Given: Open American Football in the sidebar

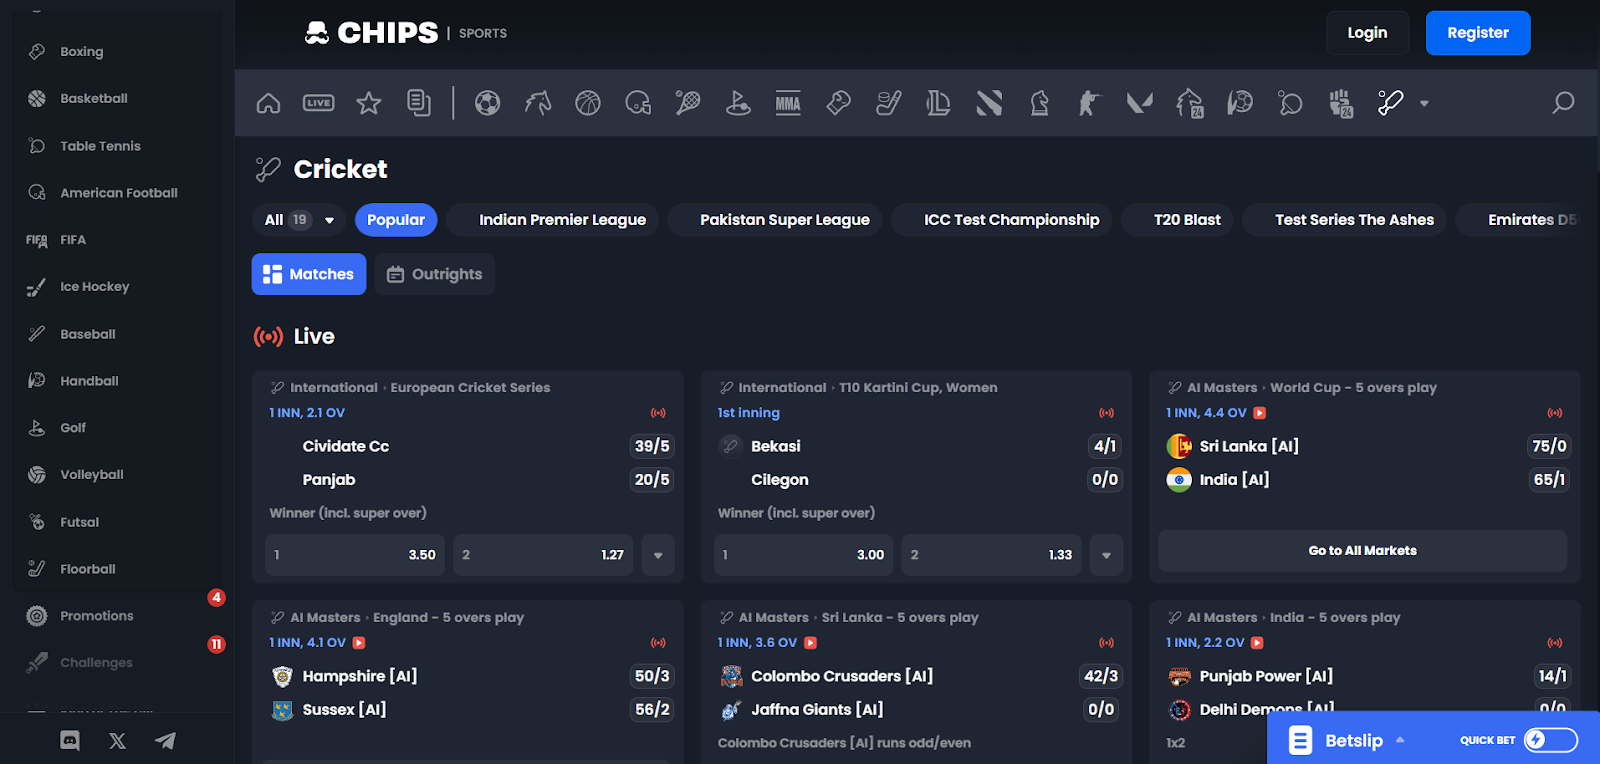Looking at the screenshot, I should tap(118, 193).
